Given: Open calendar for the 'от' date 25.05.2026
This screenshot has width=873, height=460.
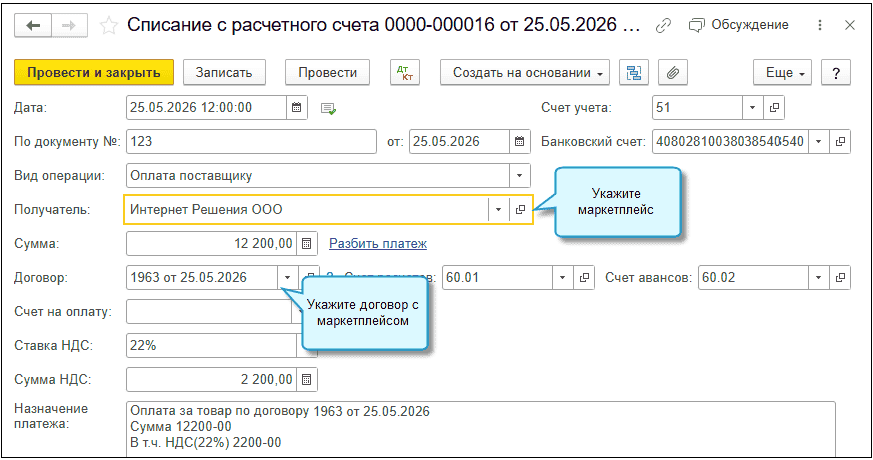Looking at the screenshot, I should tap(519, 141).
